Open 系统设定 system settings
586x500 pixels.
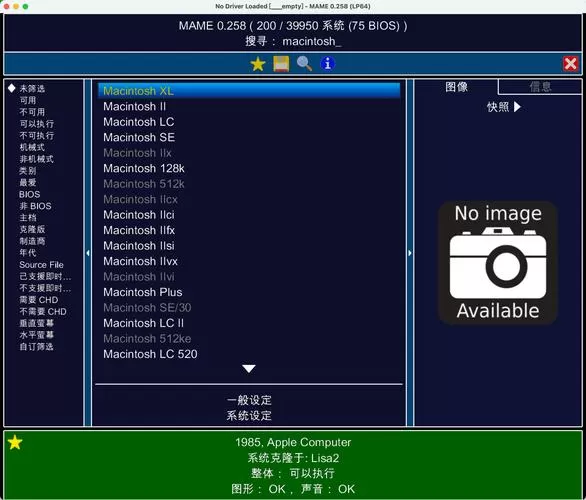tap(249, 416)
